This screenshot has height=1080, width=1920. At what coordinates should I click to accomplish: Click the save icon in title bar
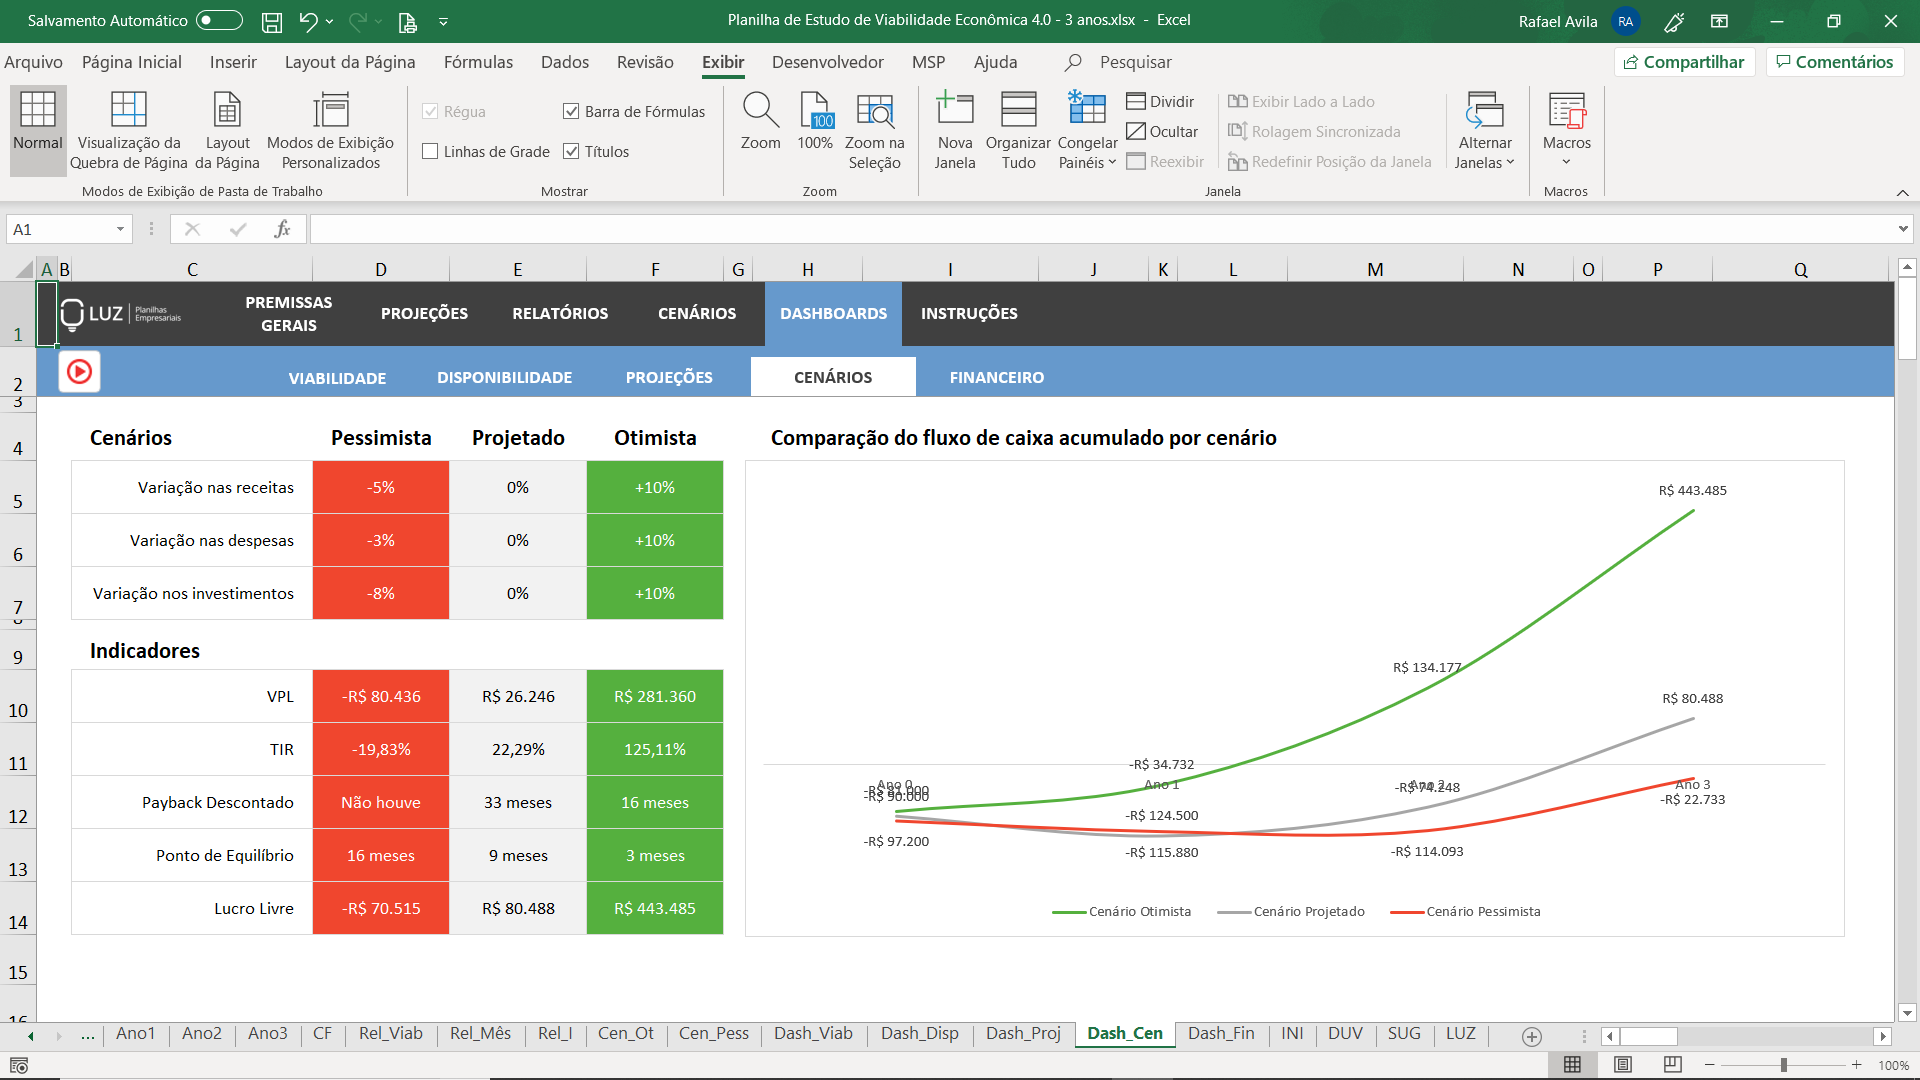point(271,21)
